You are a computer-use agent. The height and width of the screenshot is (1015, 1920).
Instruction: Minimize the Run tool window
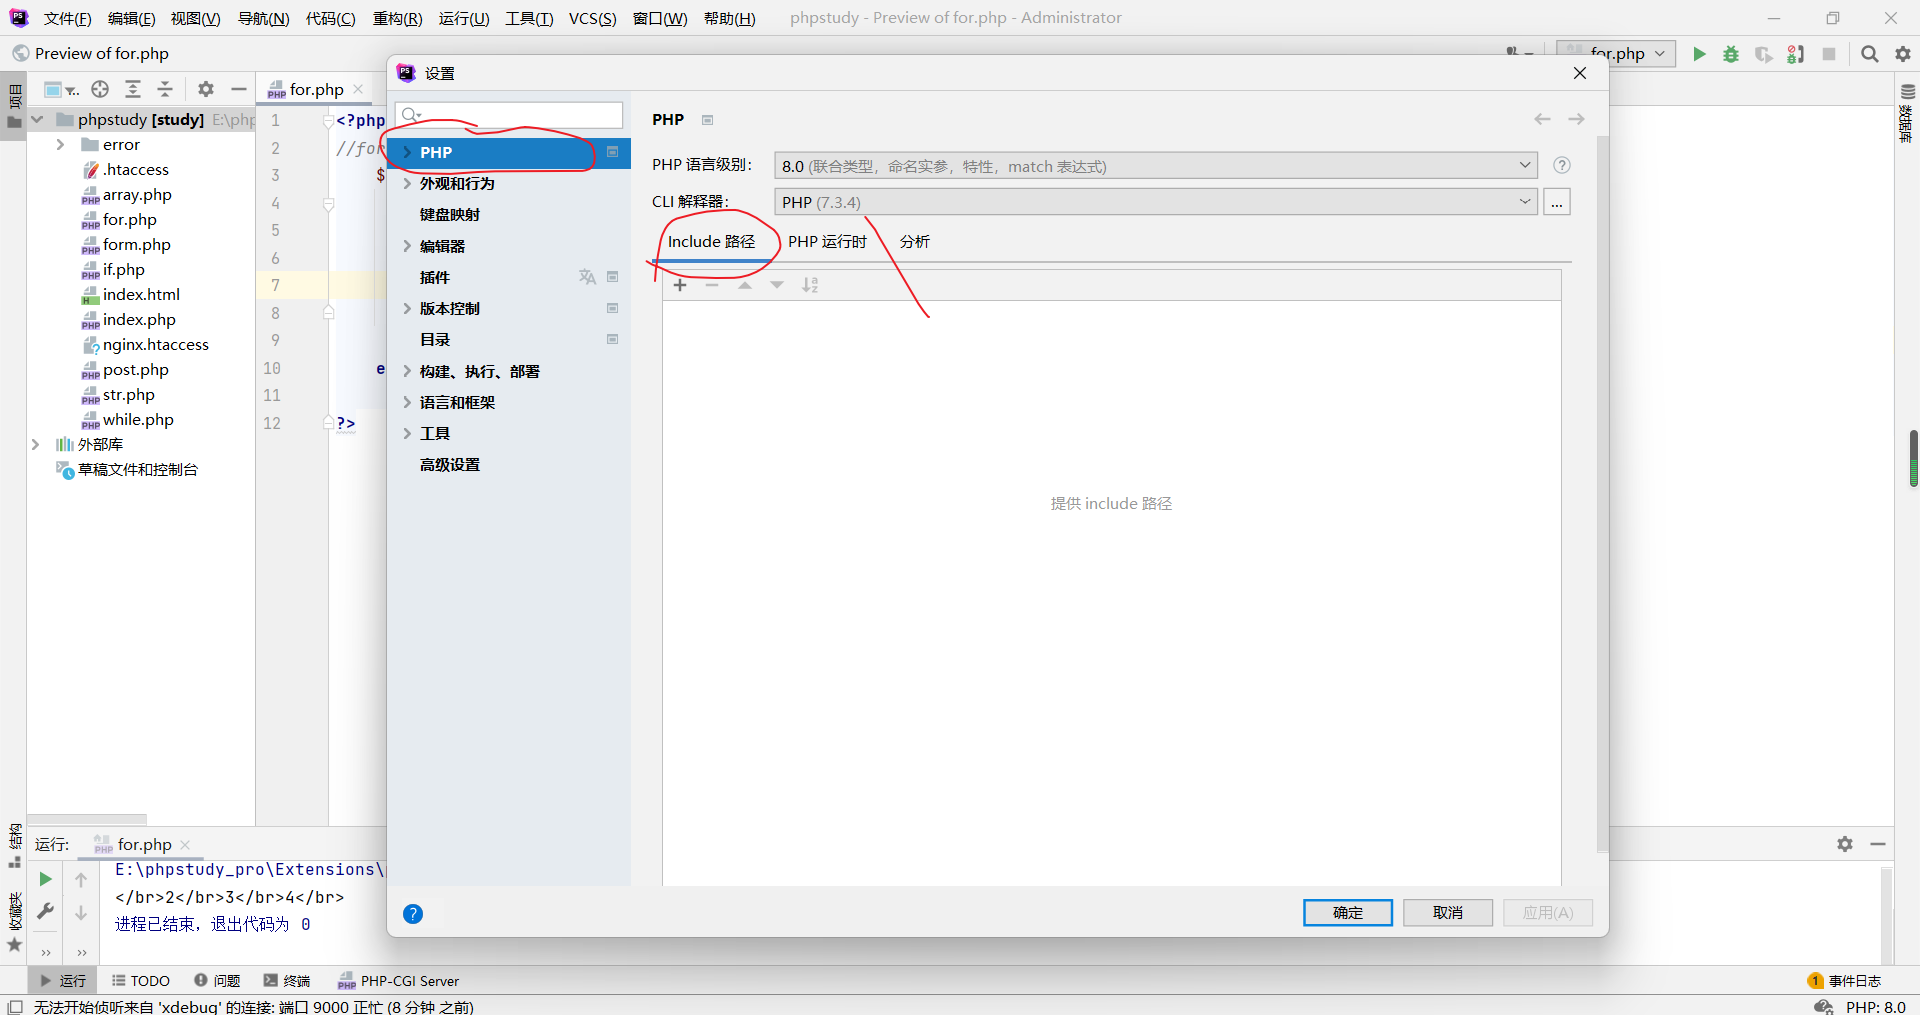(1878, 844)
